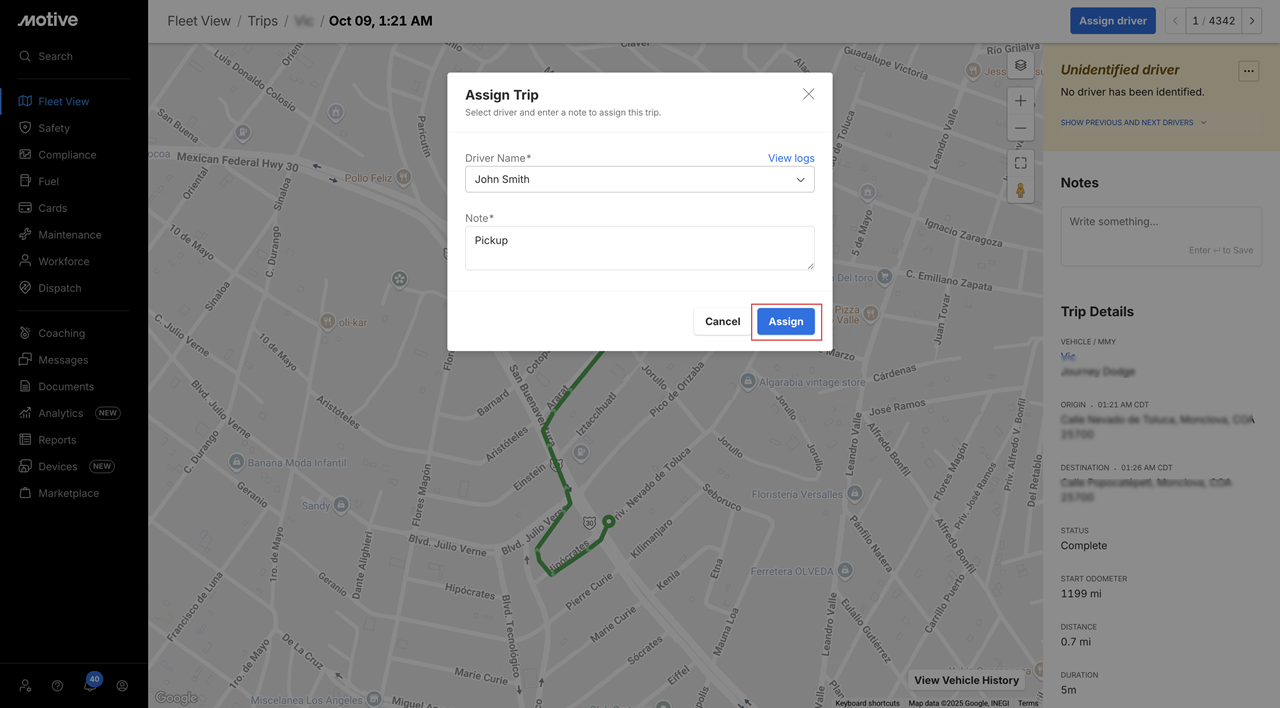Zoom in on the map
This screenshot has height=708, width=1280.
tap(1020, 101)
